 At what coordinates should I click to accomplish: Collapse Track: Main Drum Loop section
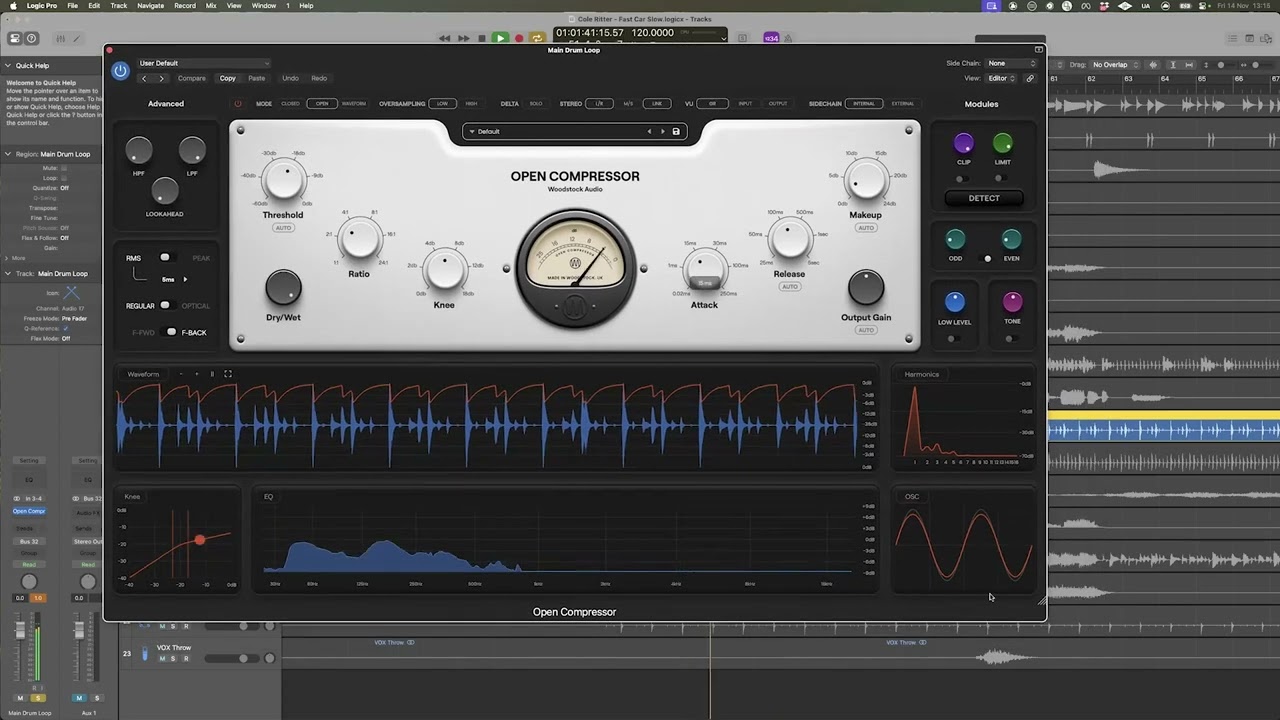[8, 273]
